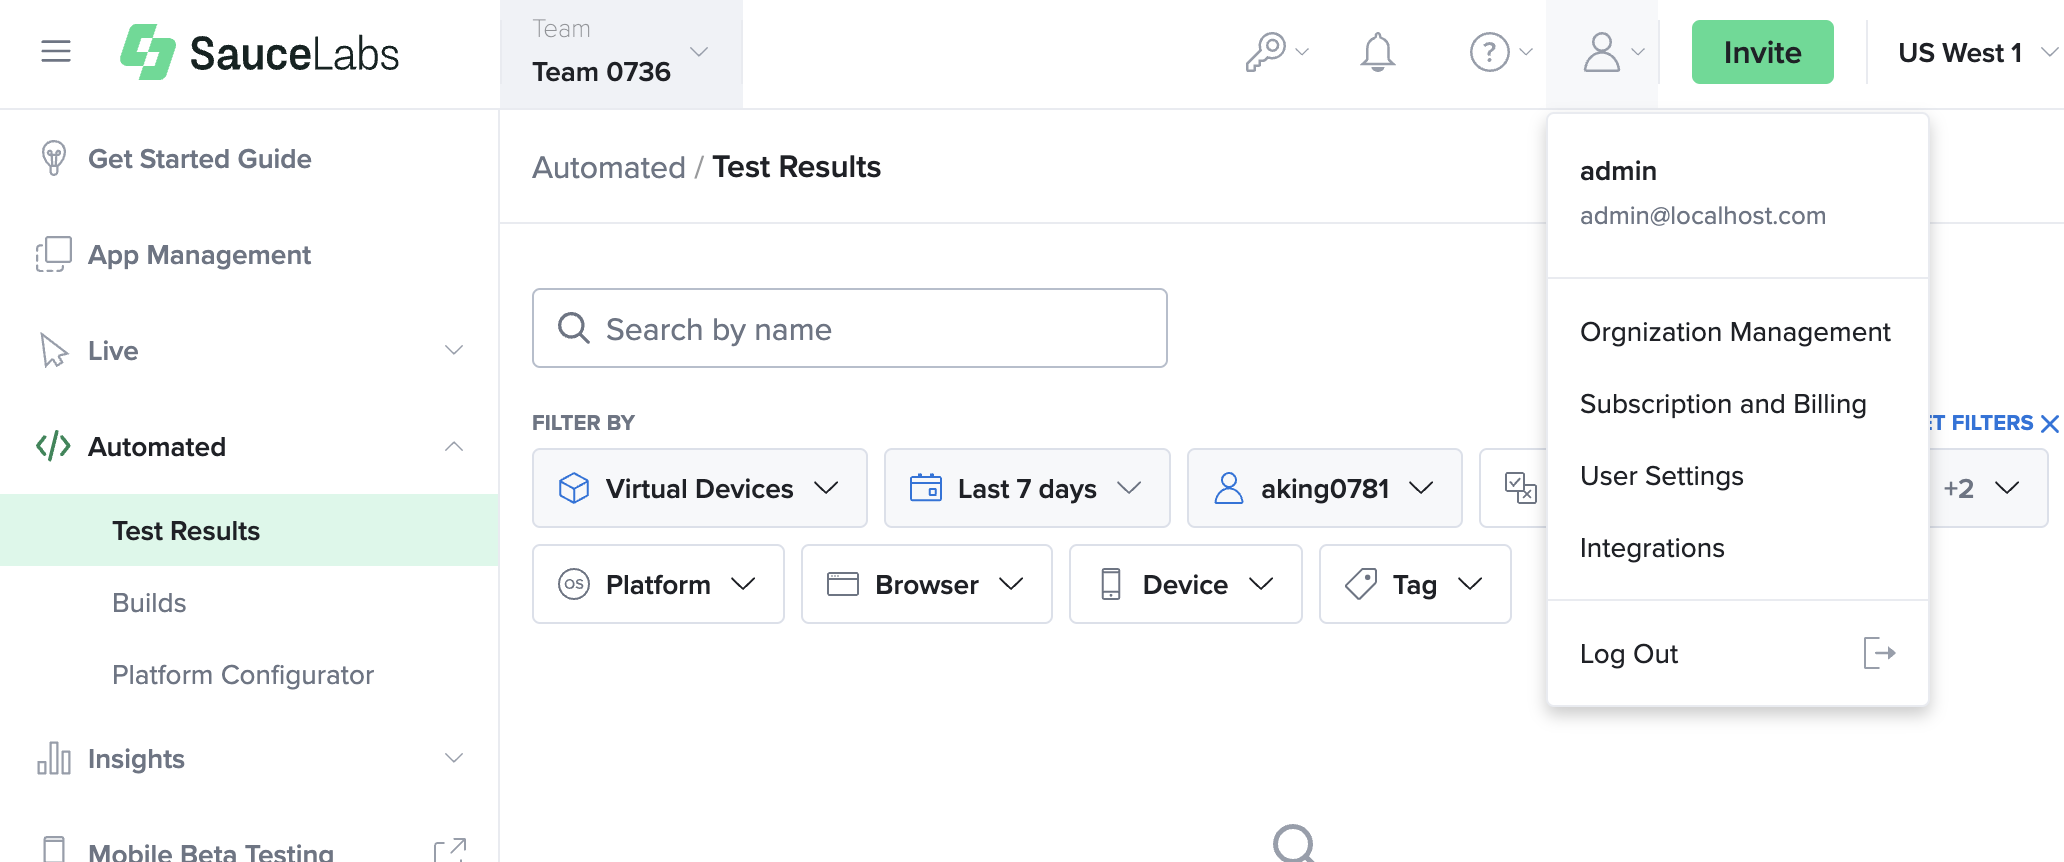Select User Settings from the account menu
Image resolution: width=2064 pixels, height=862 pixels.
point(1661,476)
